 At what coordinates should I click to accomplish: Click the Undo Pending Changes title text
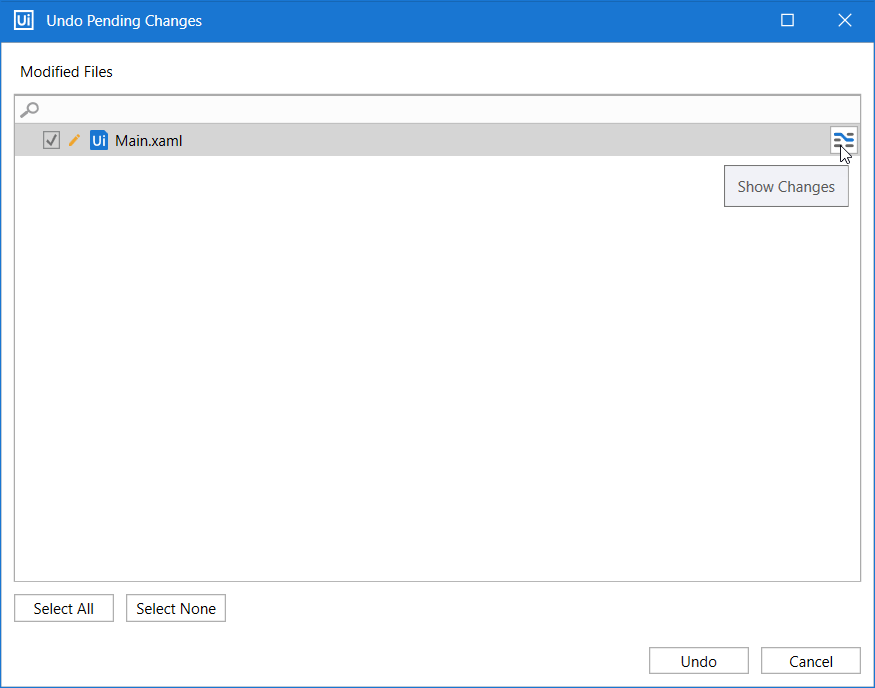point(124,20)
